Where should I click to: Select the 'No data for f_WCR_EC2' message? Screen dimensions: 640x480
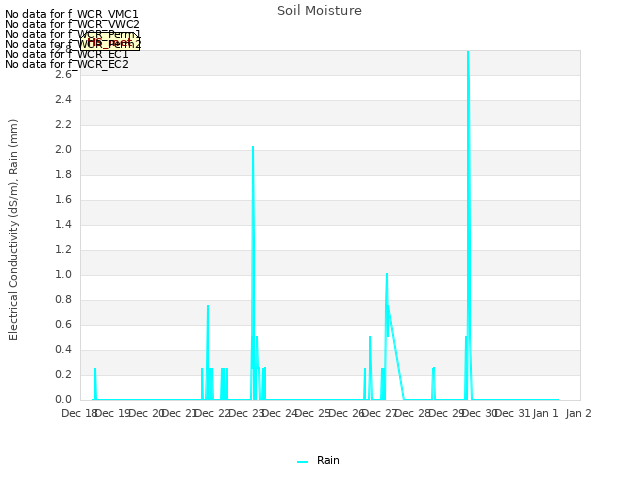coord(67,64)
